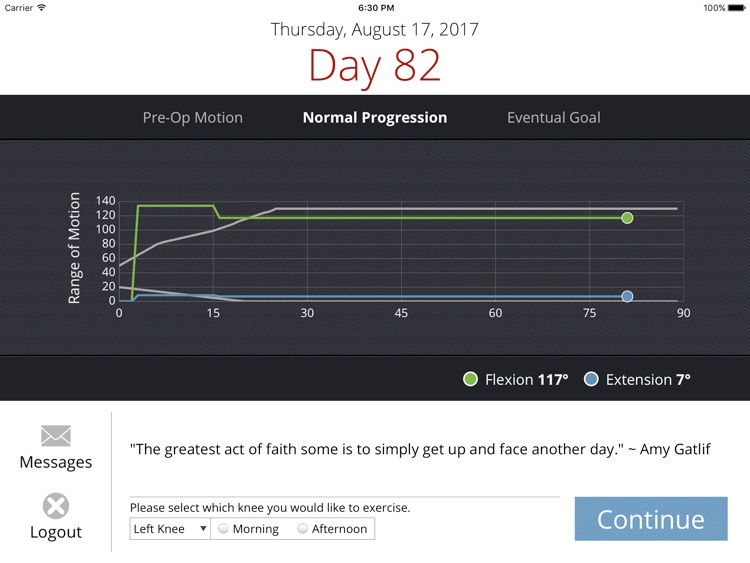Switch to Eventual Goal tab
750x563 pixels.
[x=554, y=118]
